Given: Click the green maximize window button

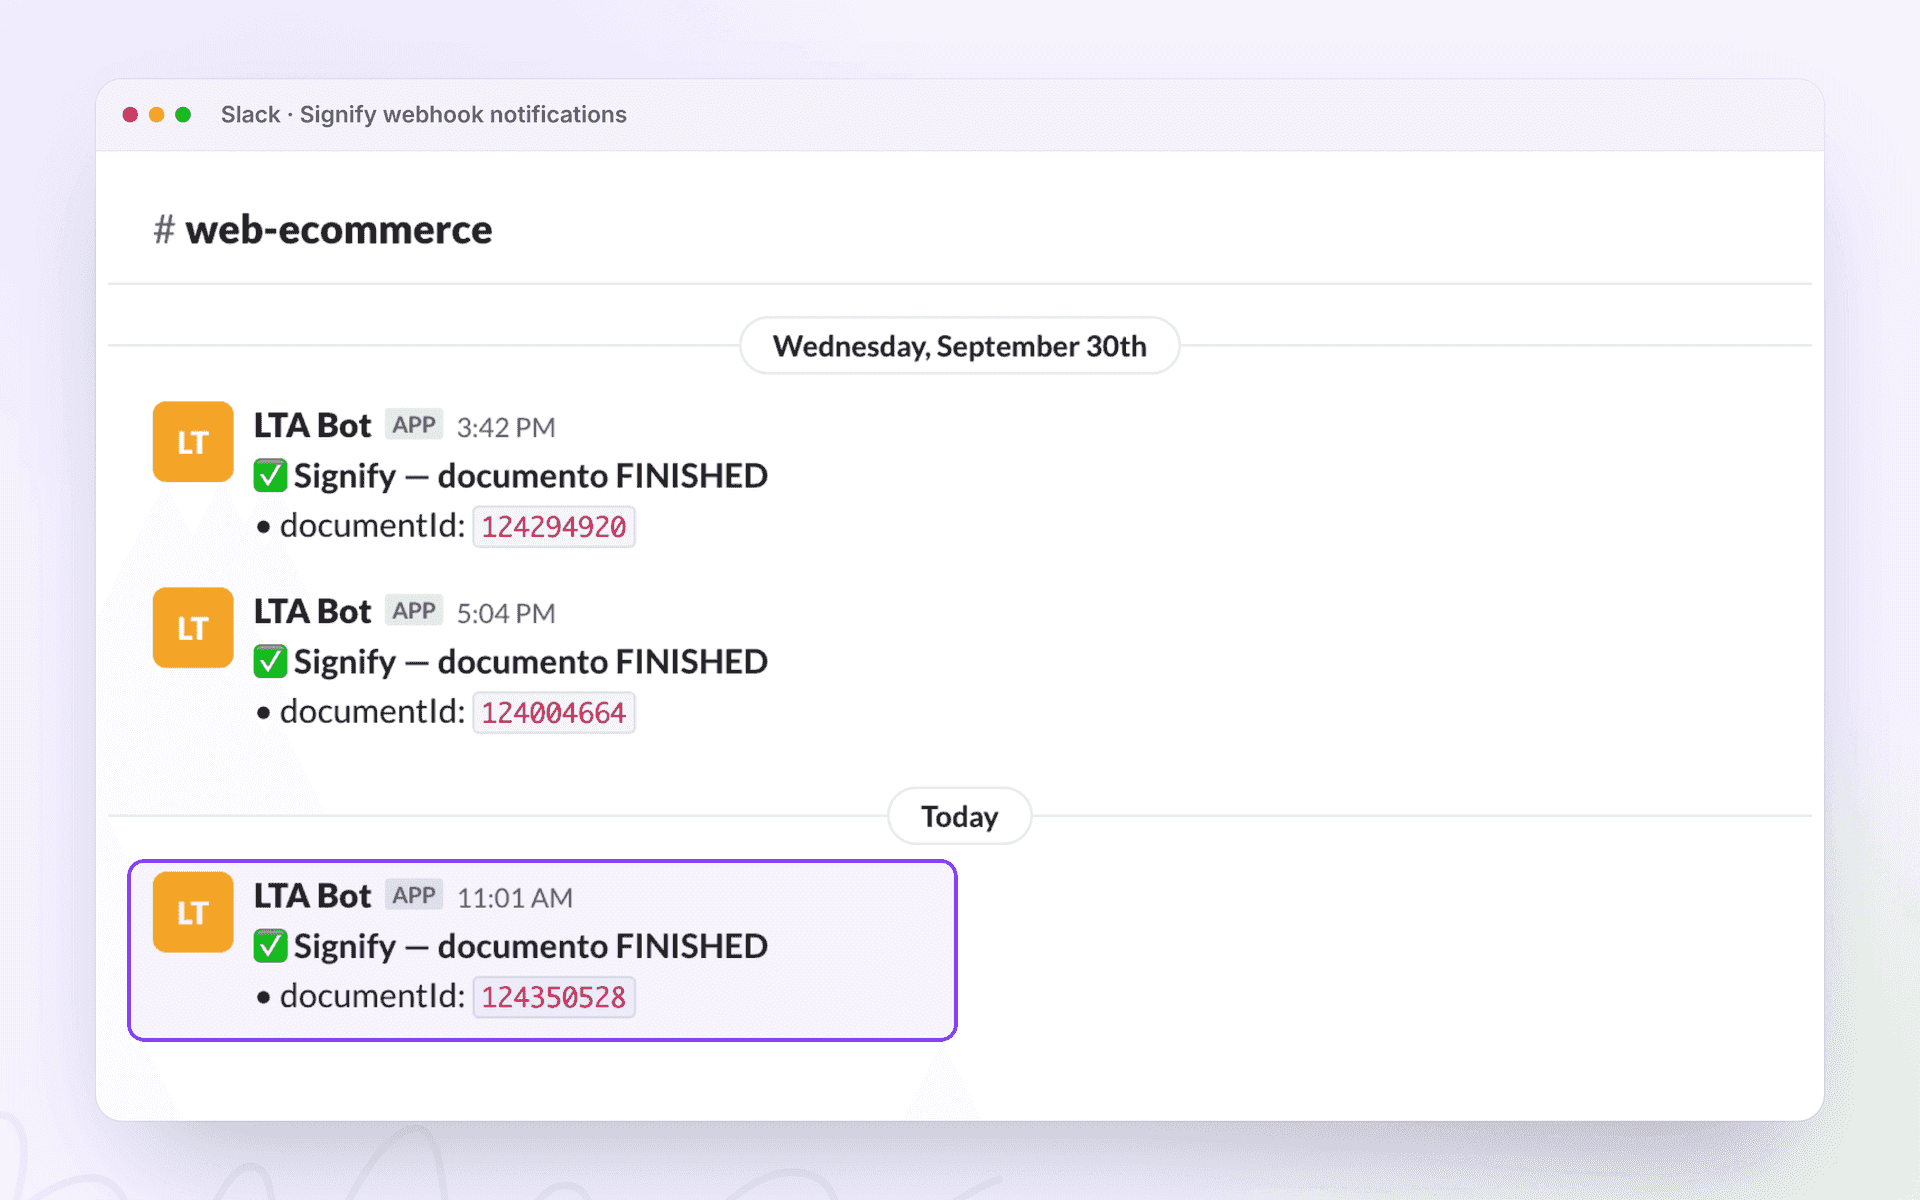Looking at the screenshot, I should [183, 115].
